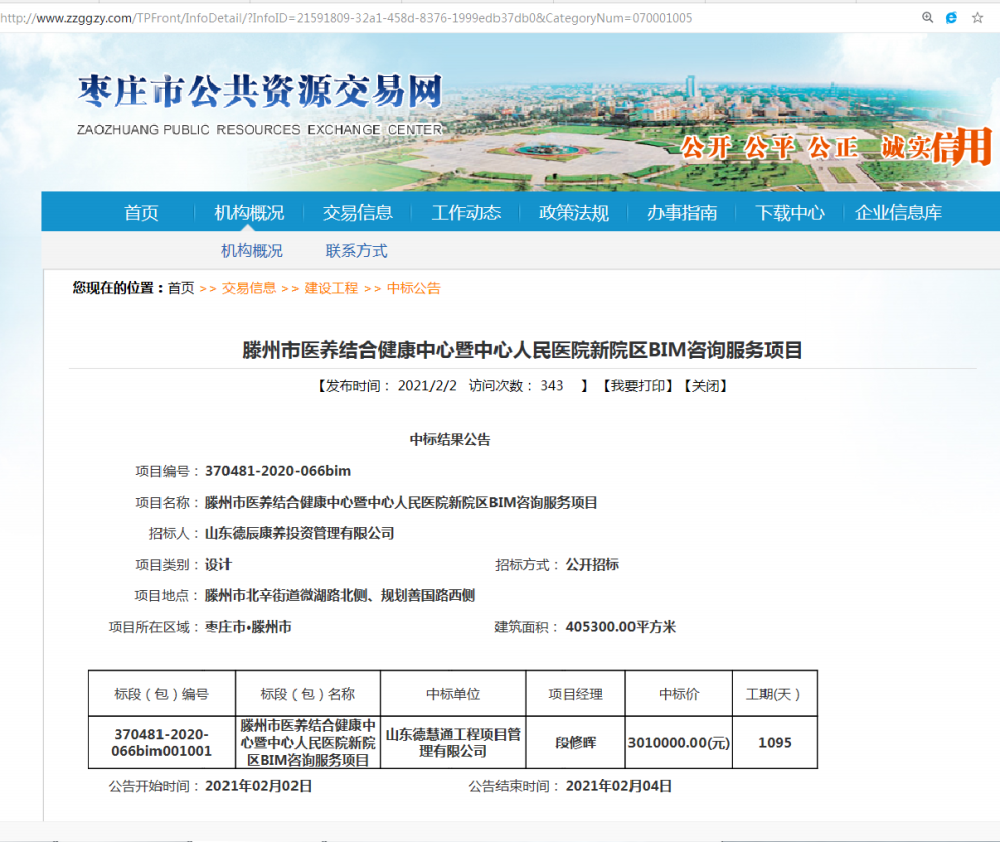Open the 交易信息 navigation menu
This screenshot has width=1000, height=842.
358,212
